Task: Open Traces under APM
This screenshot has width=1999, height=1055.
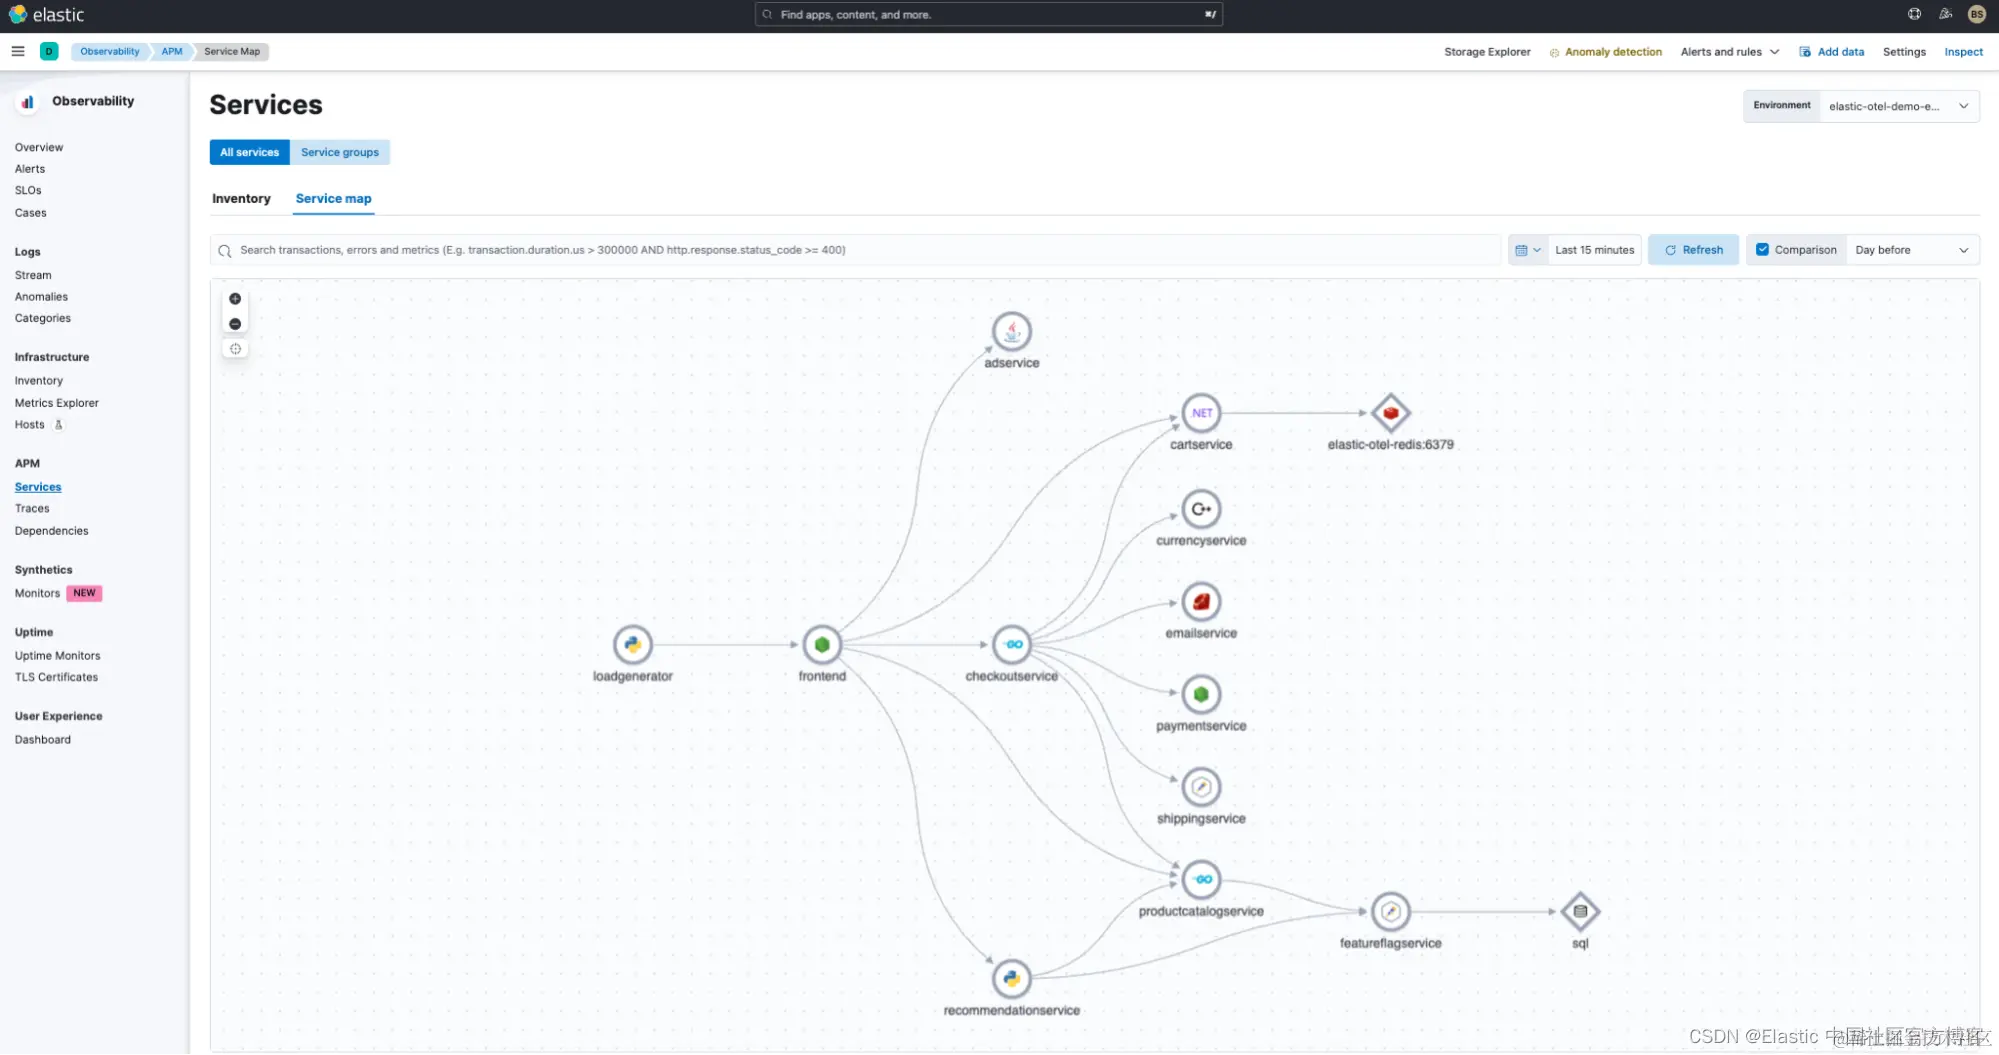Action: (x=32, y=508)
